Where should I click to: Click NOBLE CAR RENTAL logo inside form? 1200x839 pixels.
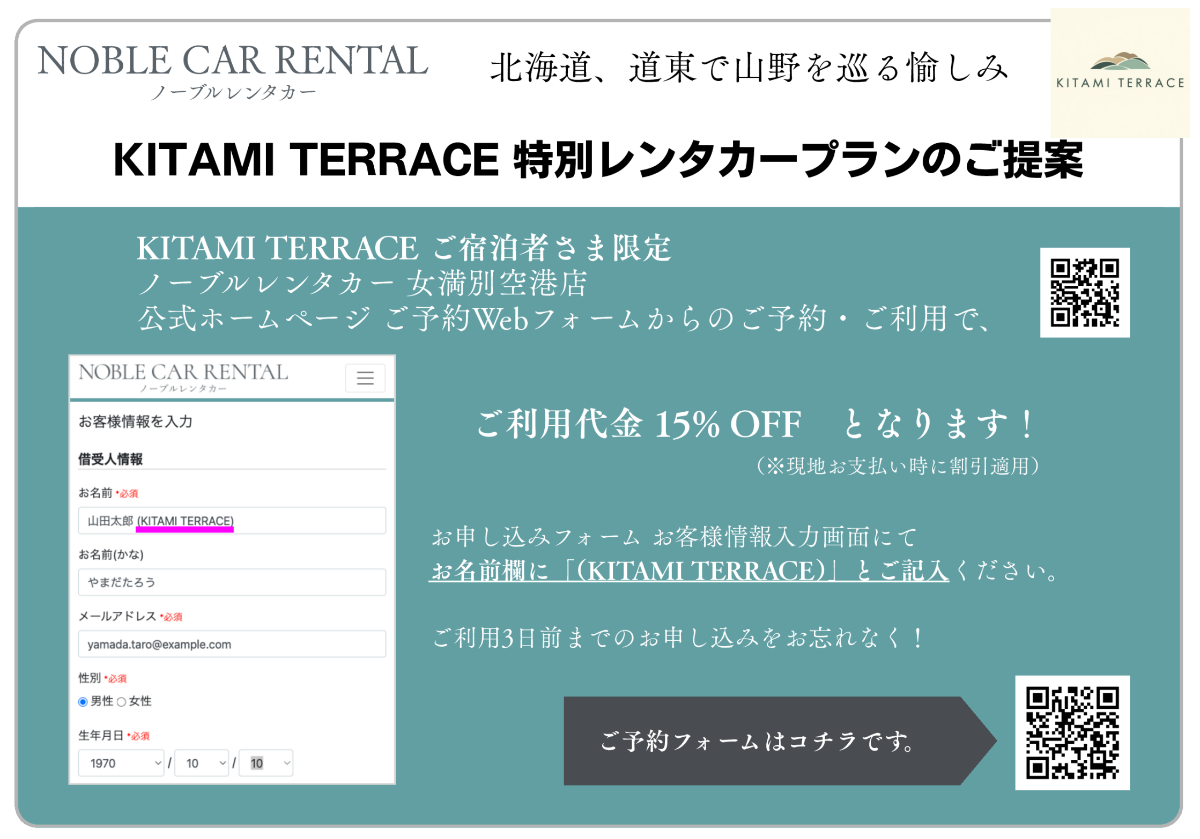[183, 377]
